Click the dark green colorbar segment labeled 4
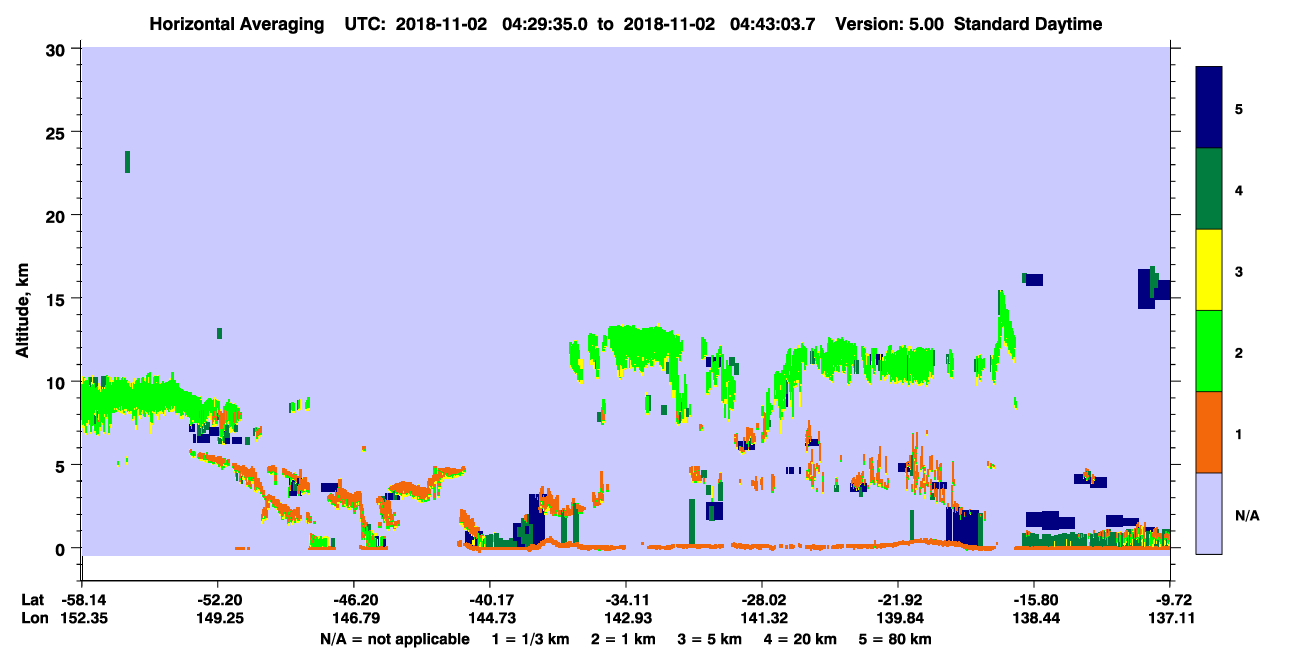 click(1209, 189)
